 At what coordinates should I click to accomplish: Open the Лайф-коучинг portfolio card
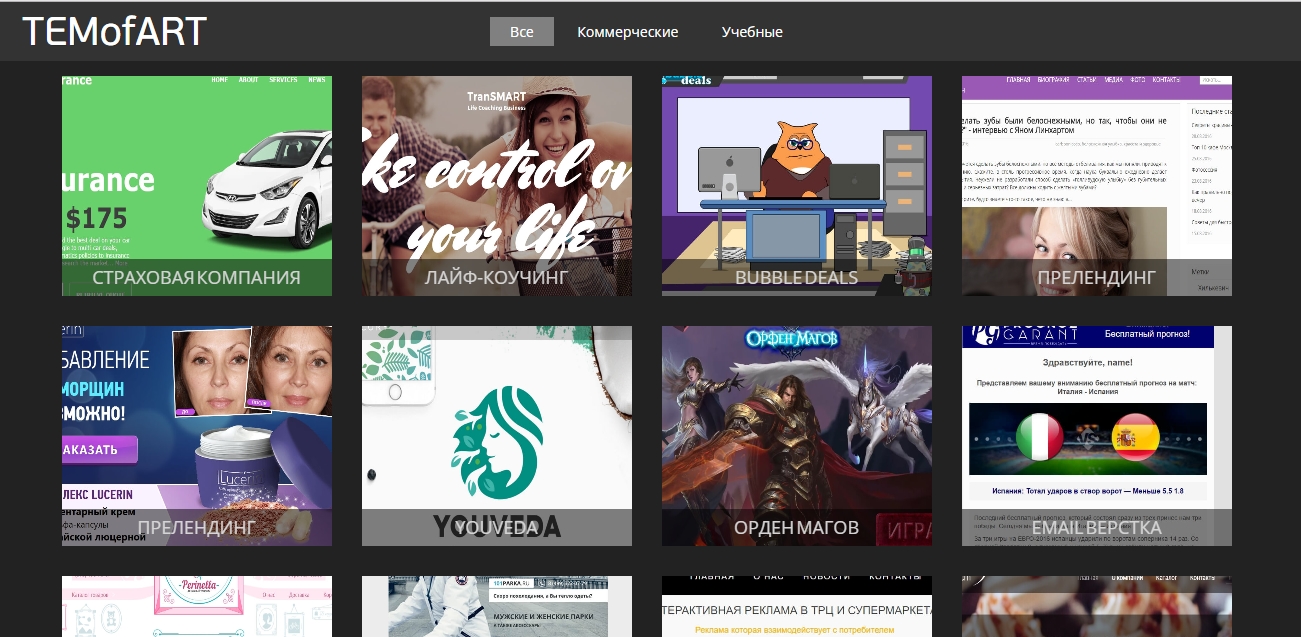497,186
